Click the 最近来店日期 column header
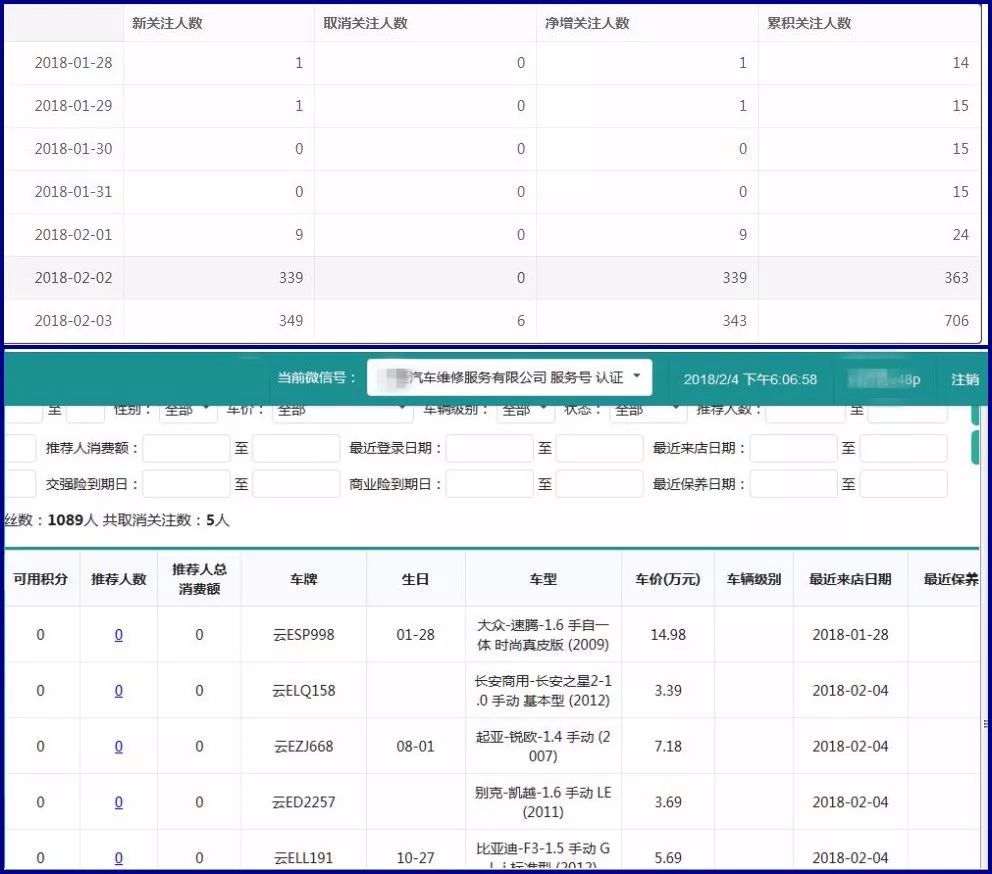Image resolution: width=992 pixels, height=874 pixels. click(x=850, y=579)
